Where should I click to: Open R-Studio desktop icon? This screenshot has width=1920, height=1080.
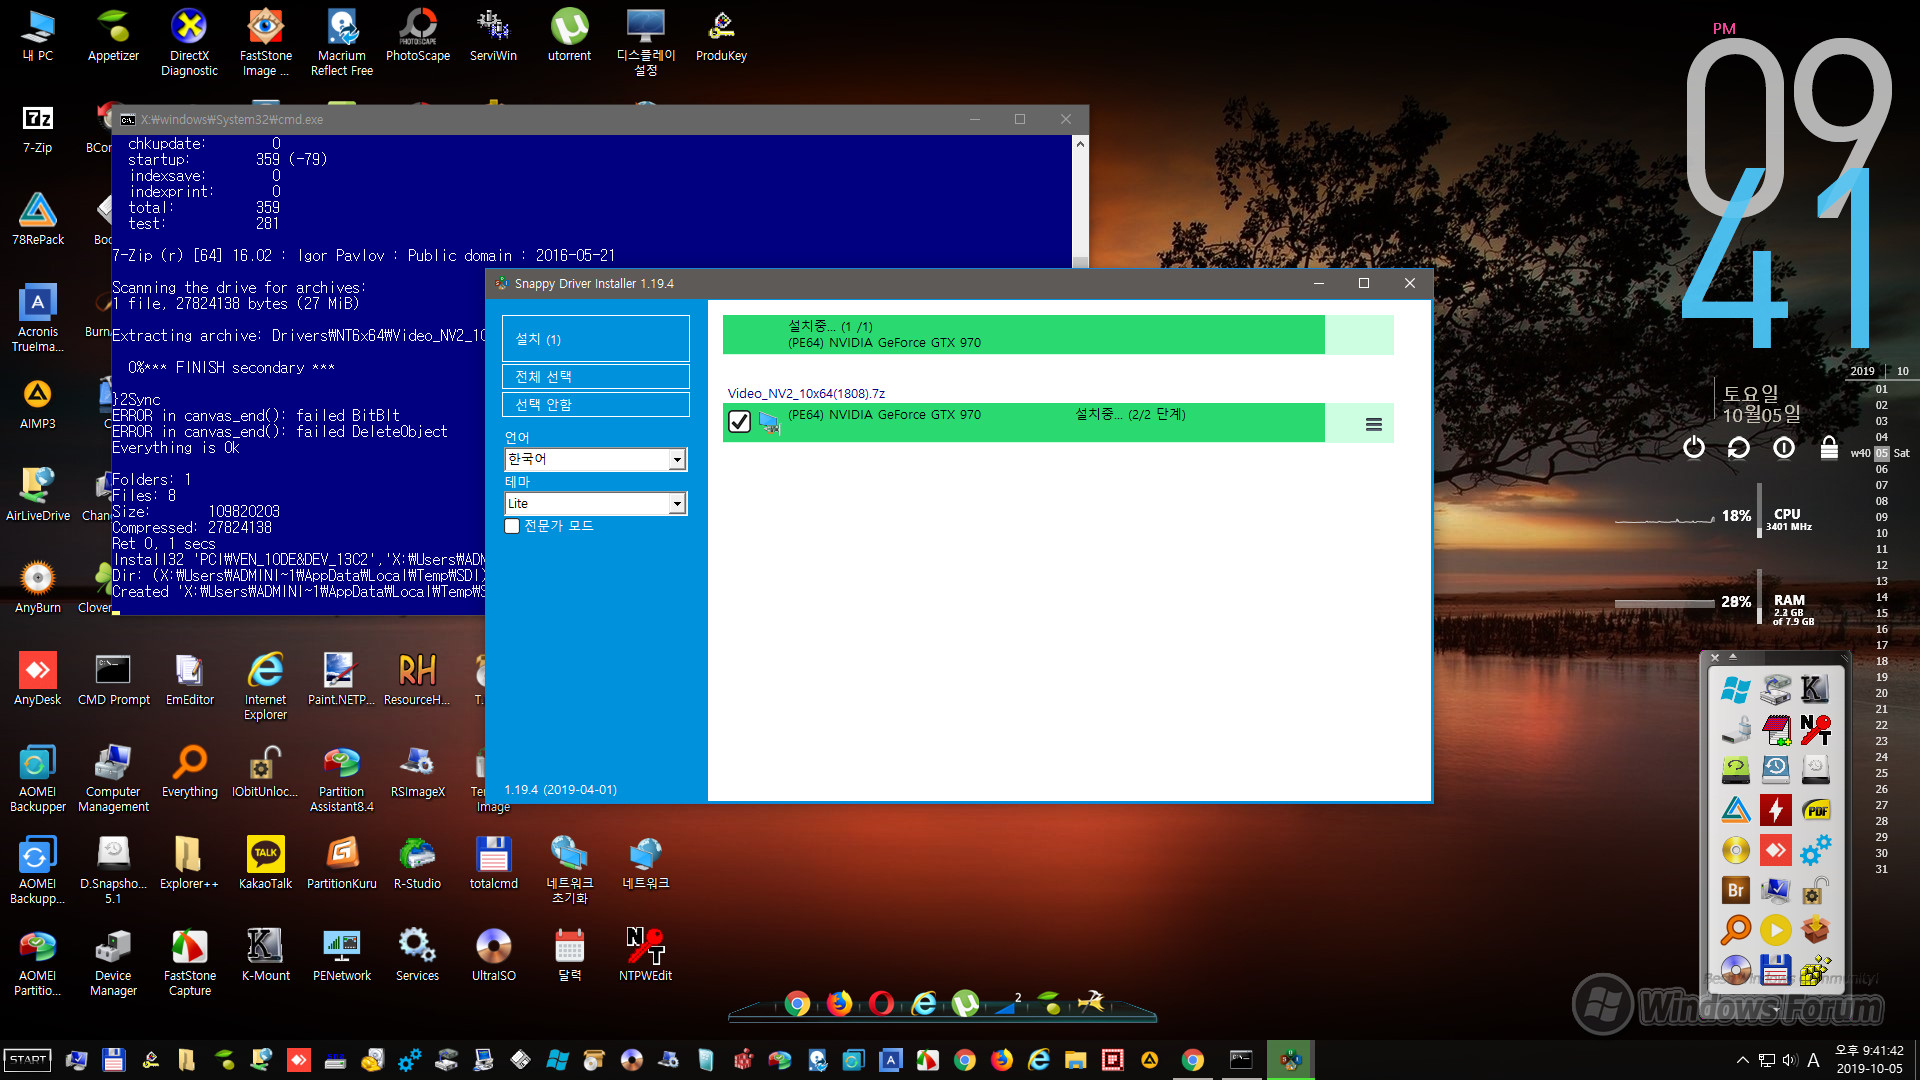point(417,864)
